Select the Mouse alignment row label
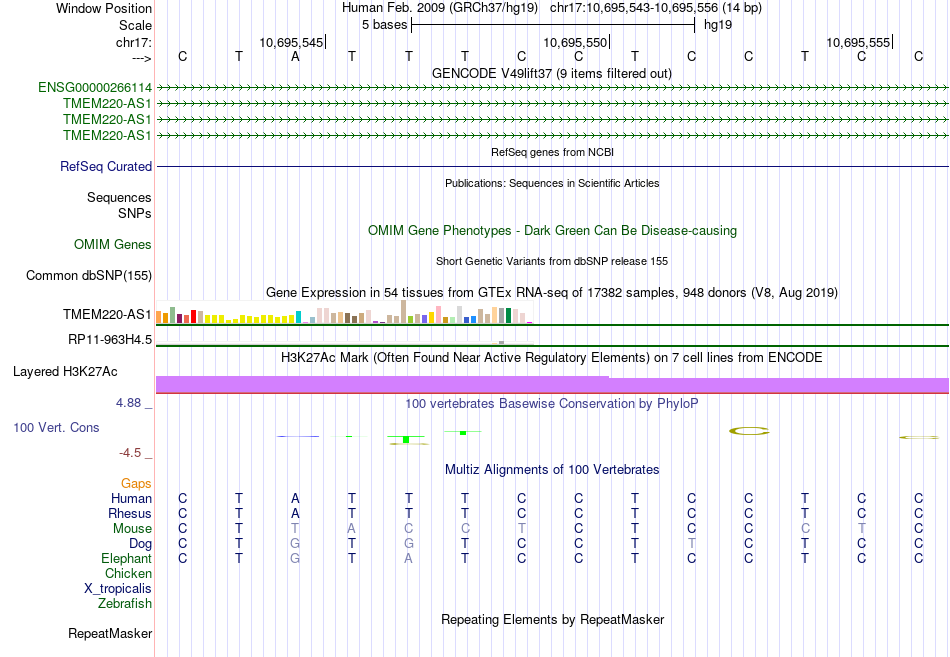Screen dimensions: 950x657 132,529
